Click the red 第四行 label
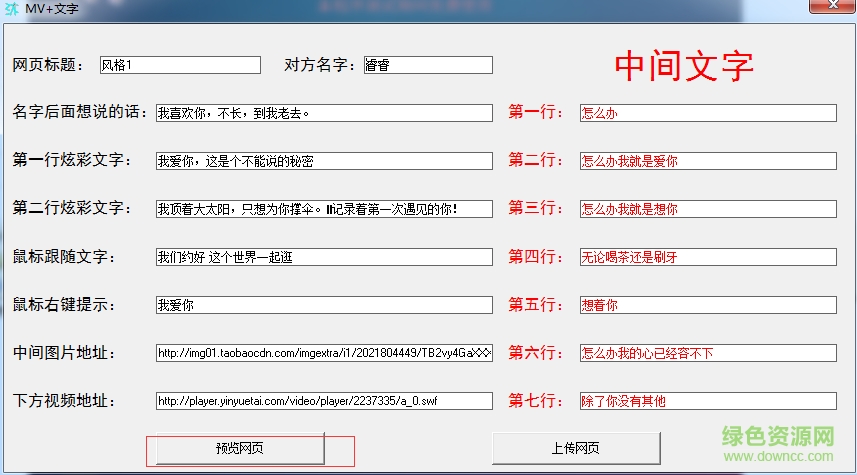 (x=535, y=256)
